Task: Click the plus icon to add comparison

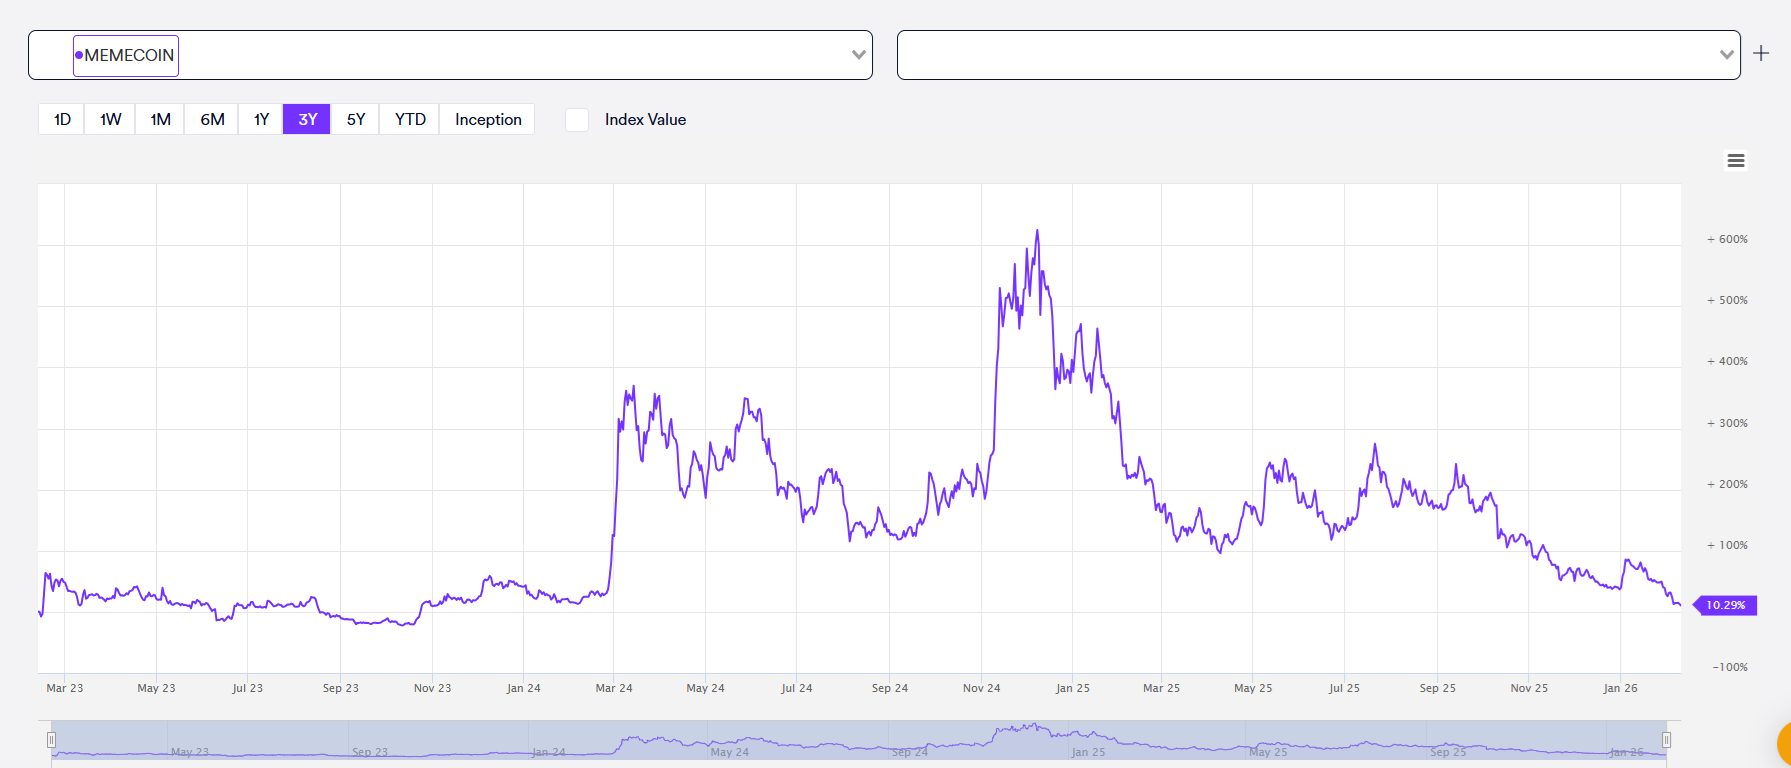Action: click(1762, 53)
